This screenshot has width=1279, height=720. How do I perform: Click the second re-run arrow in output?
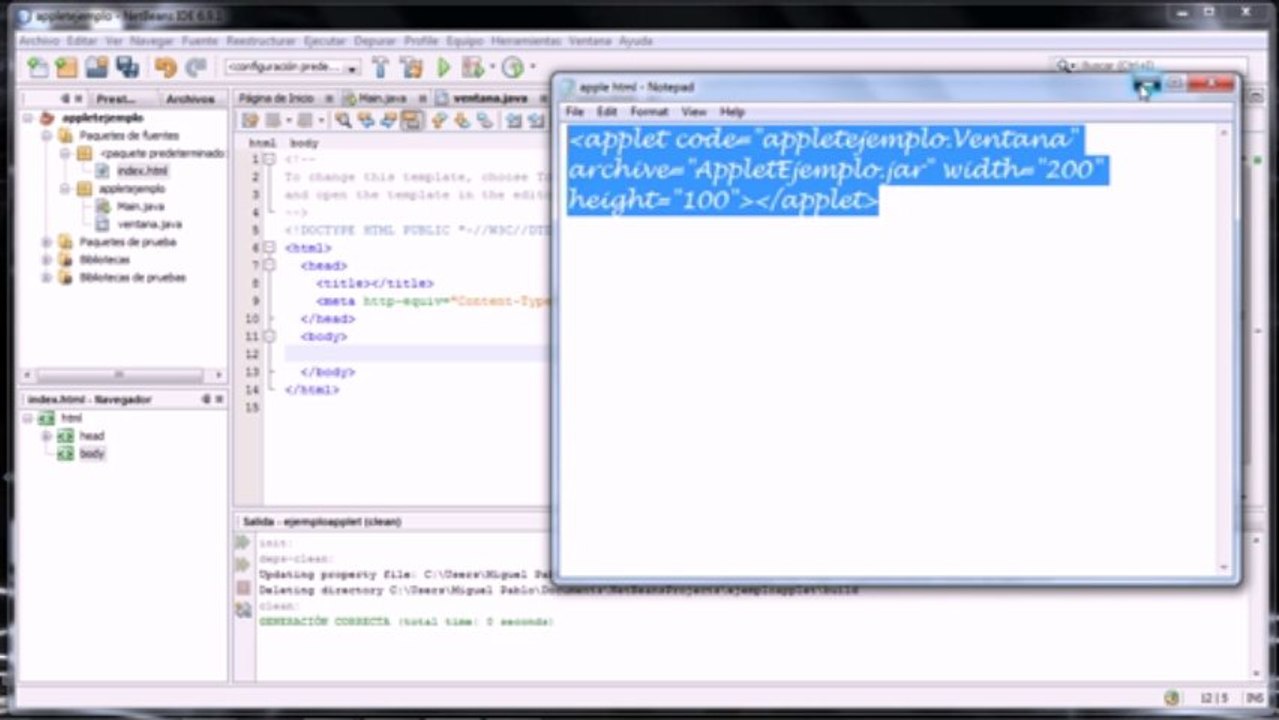pyautogui.click(x=243, y=565)
